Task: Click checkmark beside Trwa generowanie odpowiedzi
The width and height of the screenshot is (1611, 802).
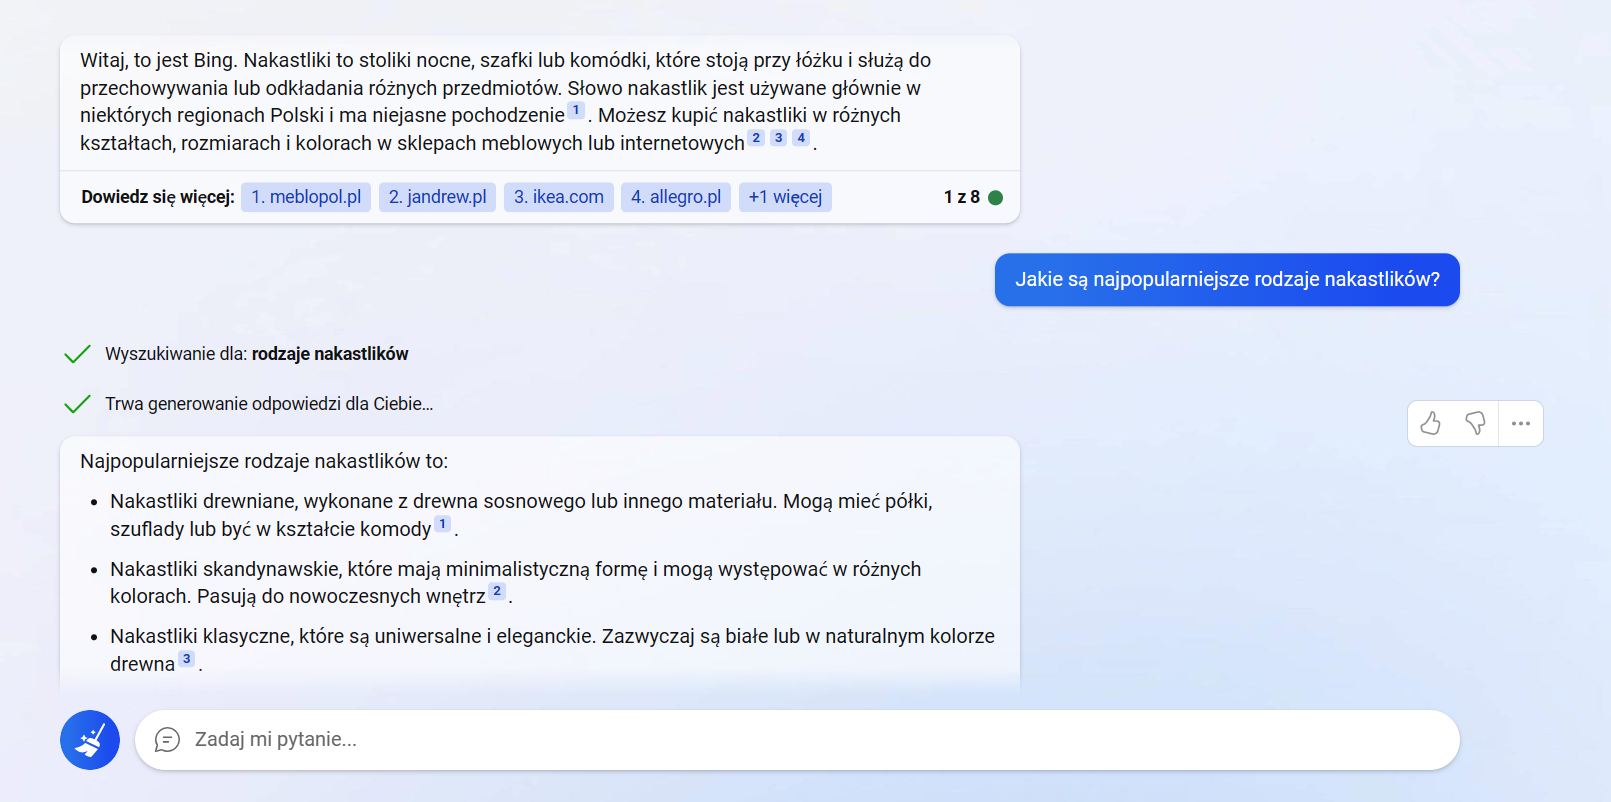Action: pos(77,404)
